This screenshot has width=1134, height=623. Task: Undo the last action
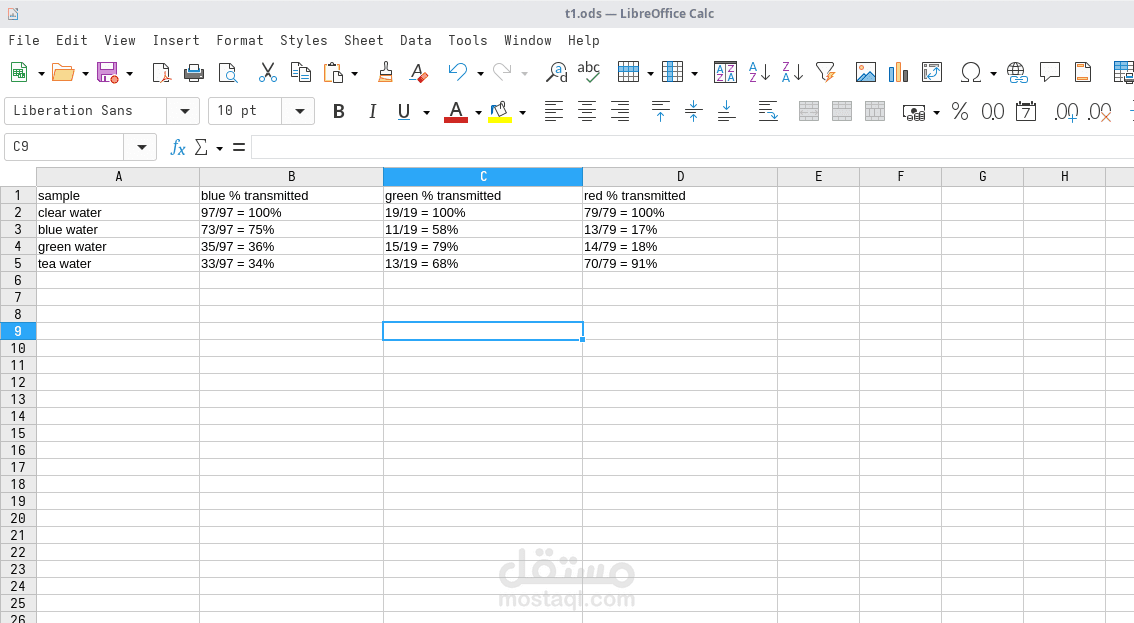click(457, 72)
